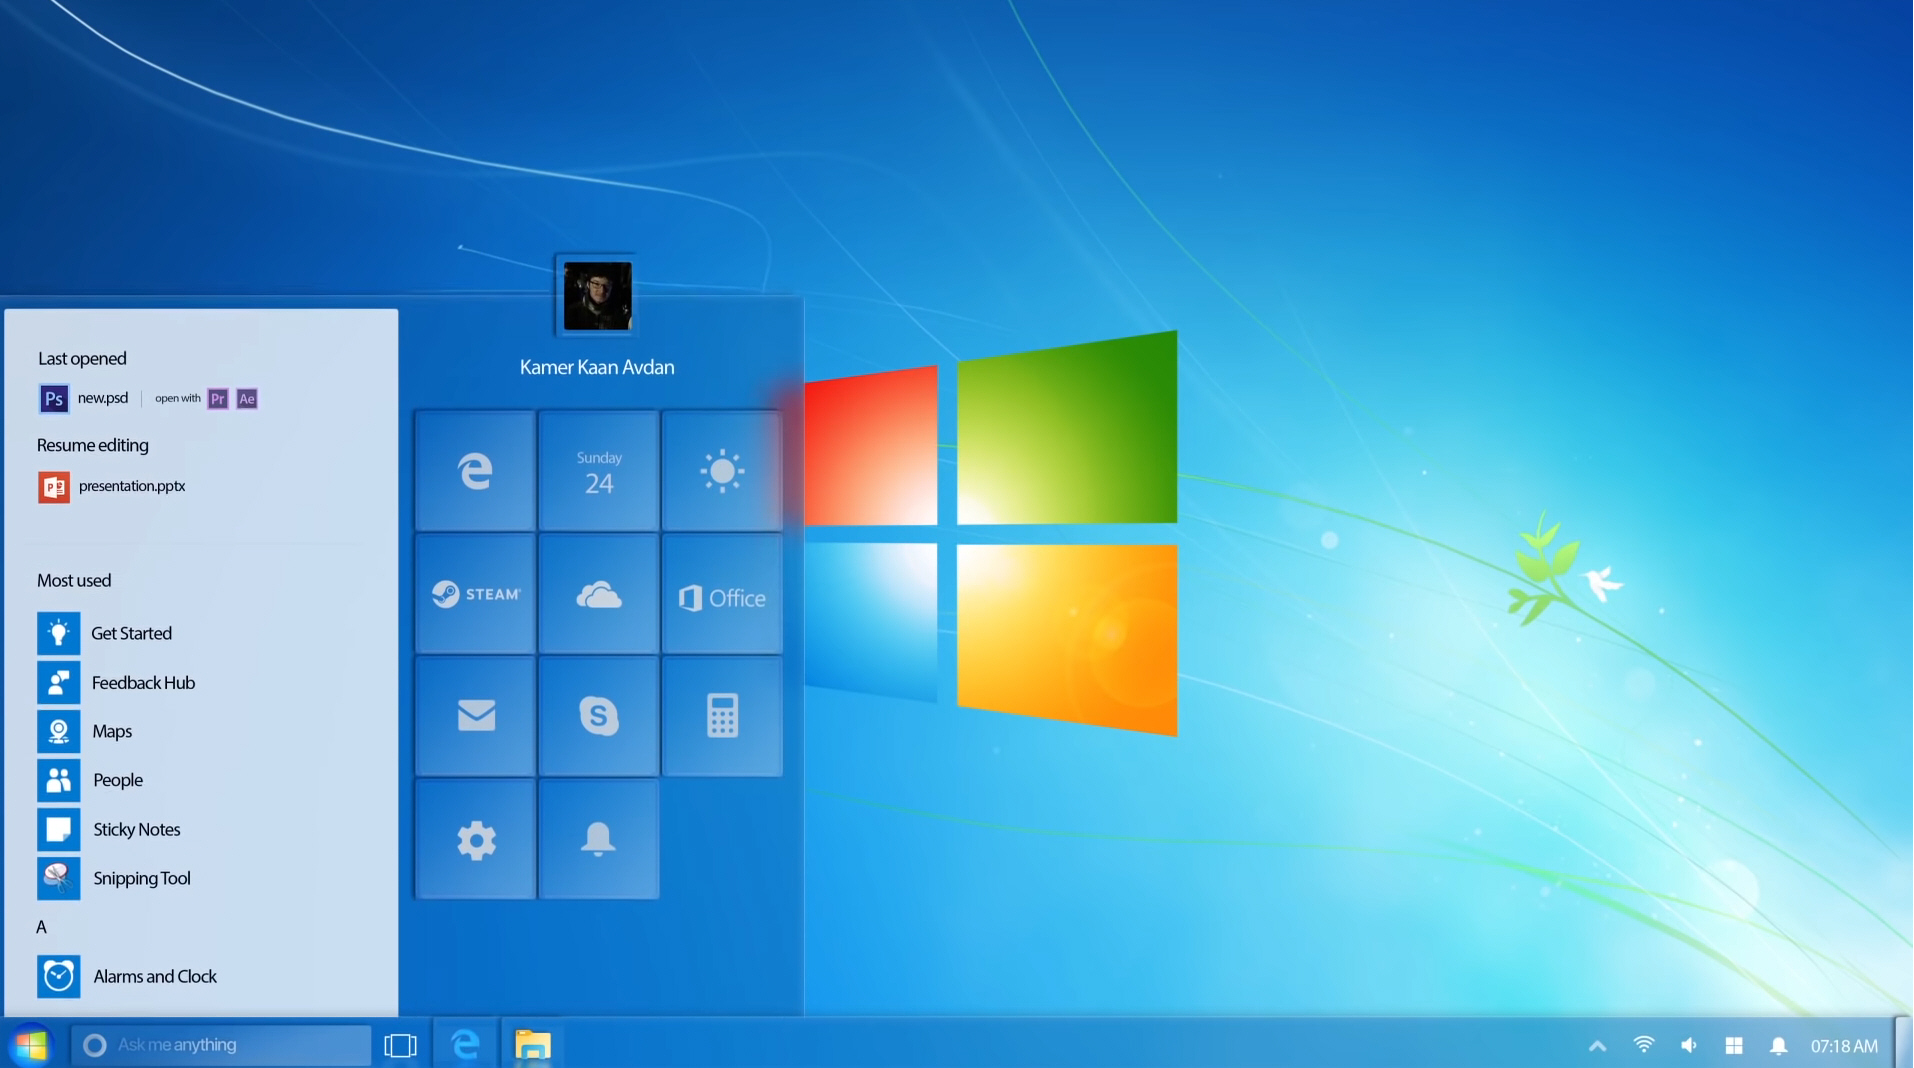Open the Notifications bell tile
Screen dimensions: 1914x1068
click(x=598, y=839)
